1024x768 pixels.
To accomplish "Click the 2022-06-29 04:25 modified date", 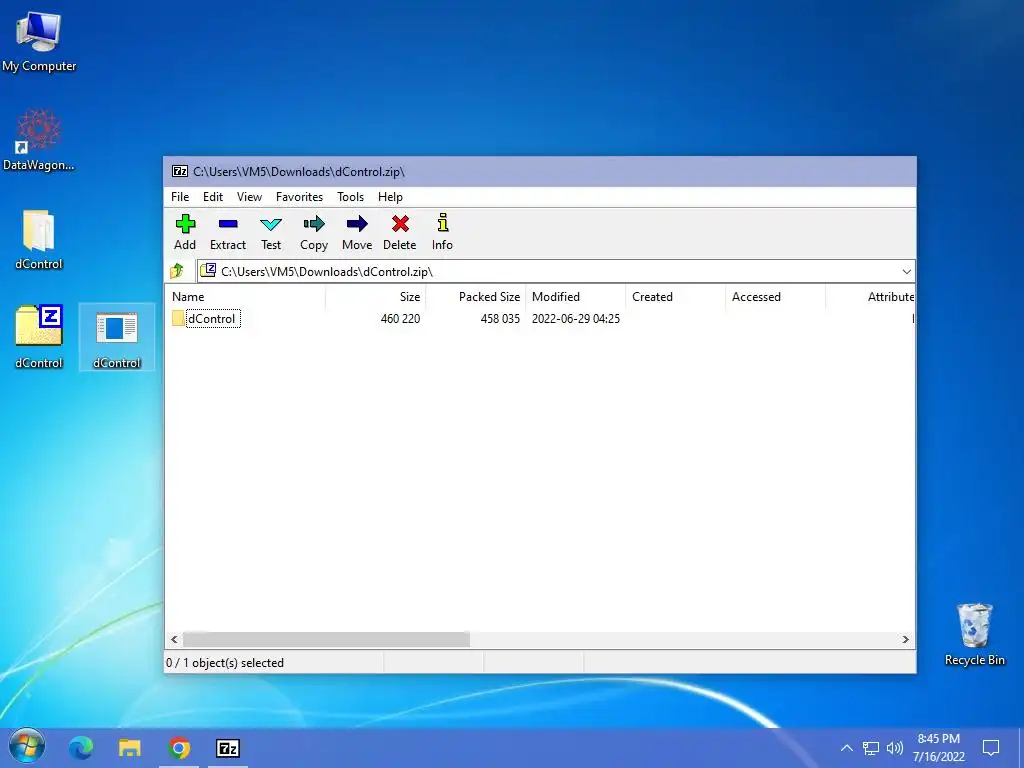I will coord(576,319).
